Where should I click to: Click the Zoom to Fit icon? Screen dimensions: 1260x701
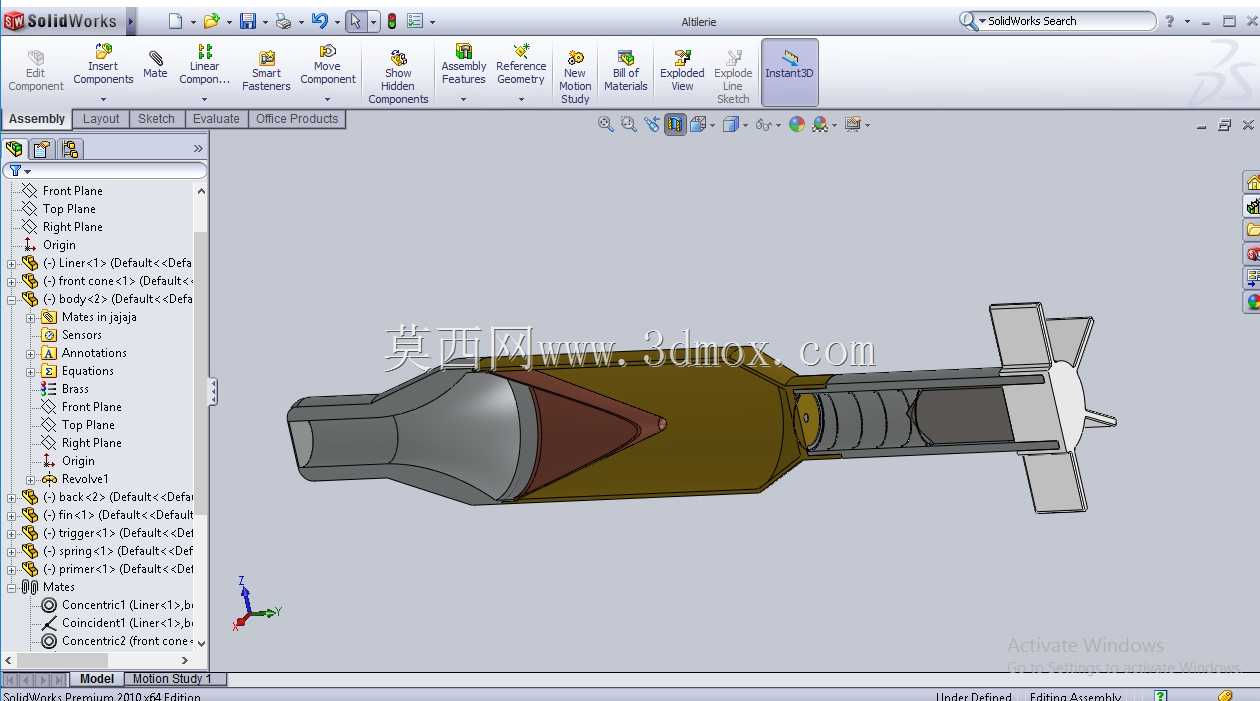click(x=606, y=124)
